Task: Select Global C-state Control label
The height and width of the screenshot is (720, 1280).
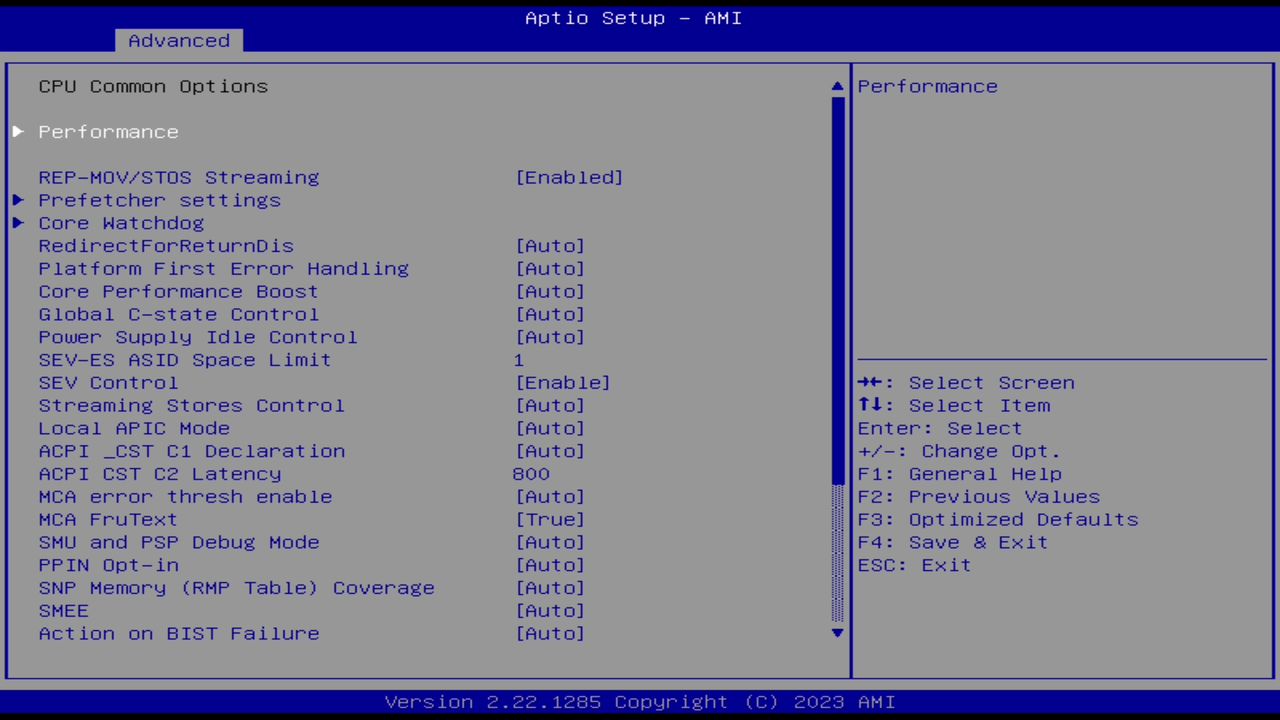Action: click(x=179, y=315)
